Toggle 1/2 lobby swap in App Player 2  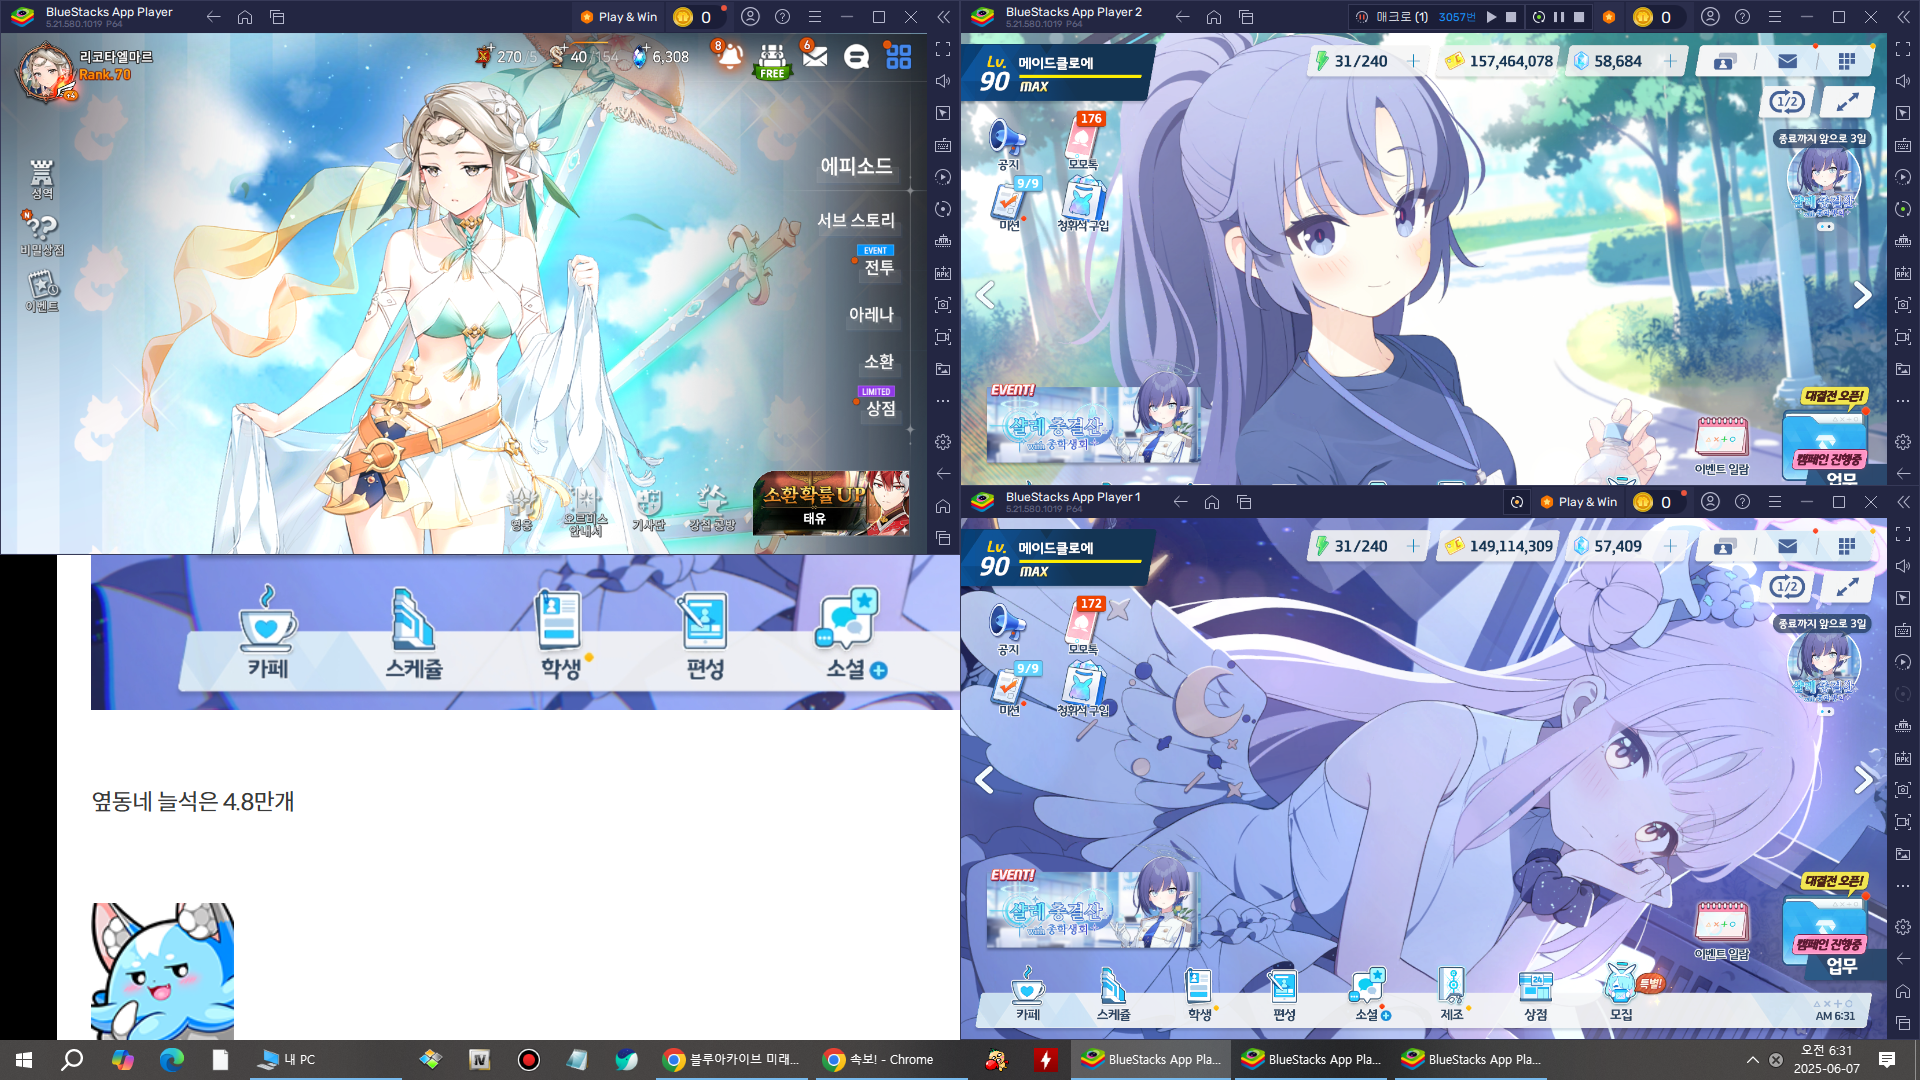click(x=1787, y=101)
